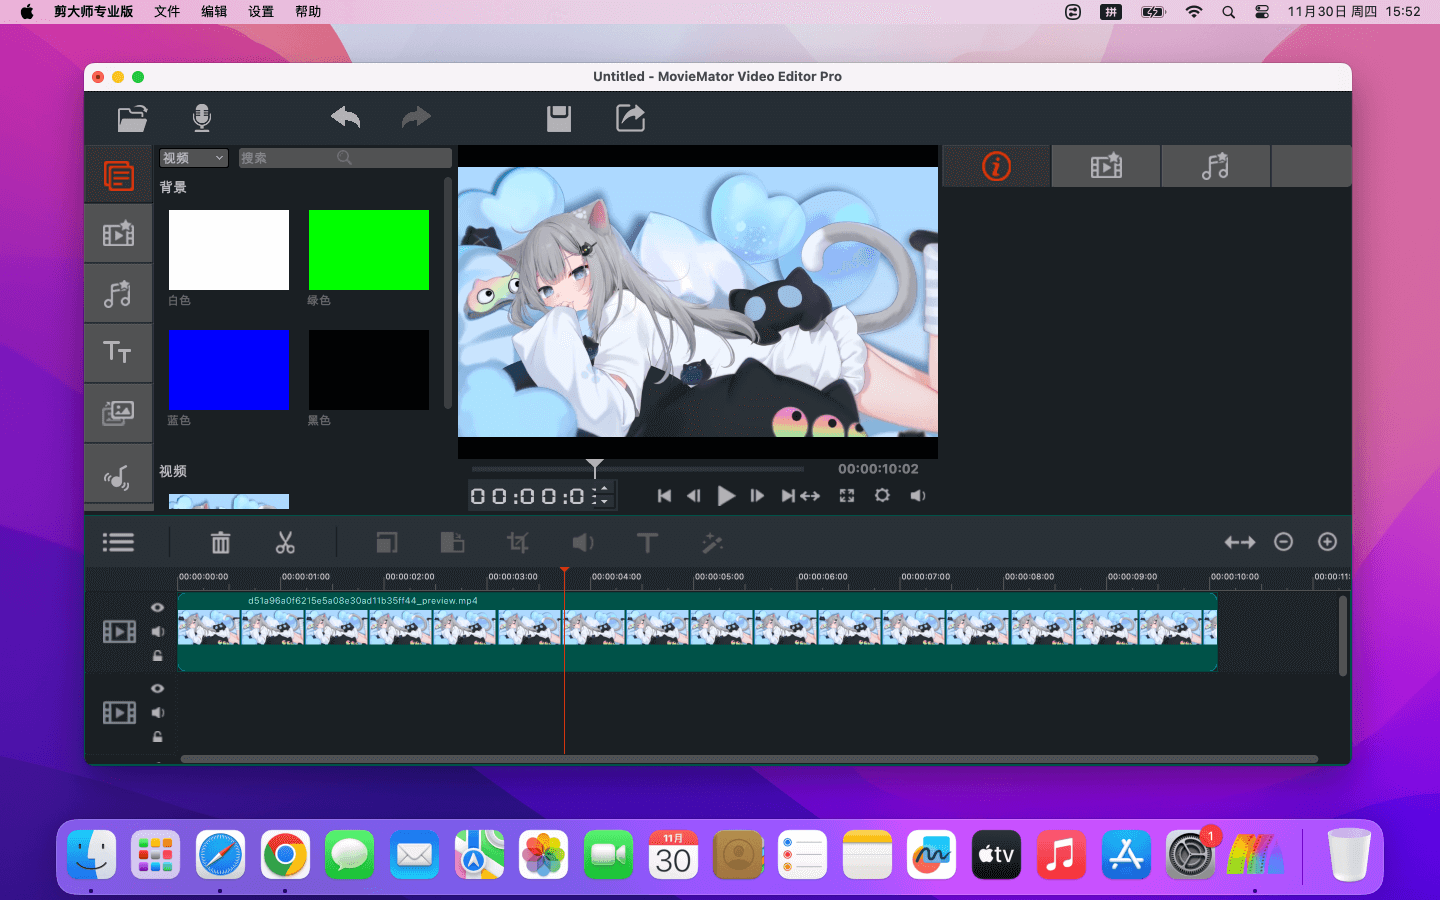This screenshot has height=900, width=1440.
Task: Increment timecode with stepper arrows
Action: coord(604,491)
